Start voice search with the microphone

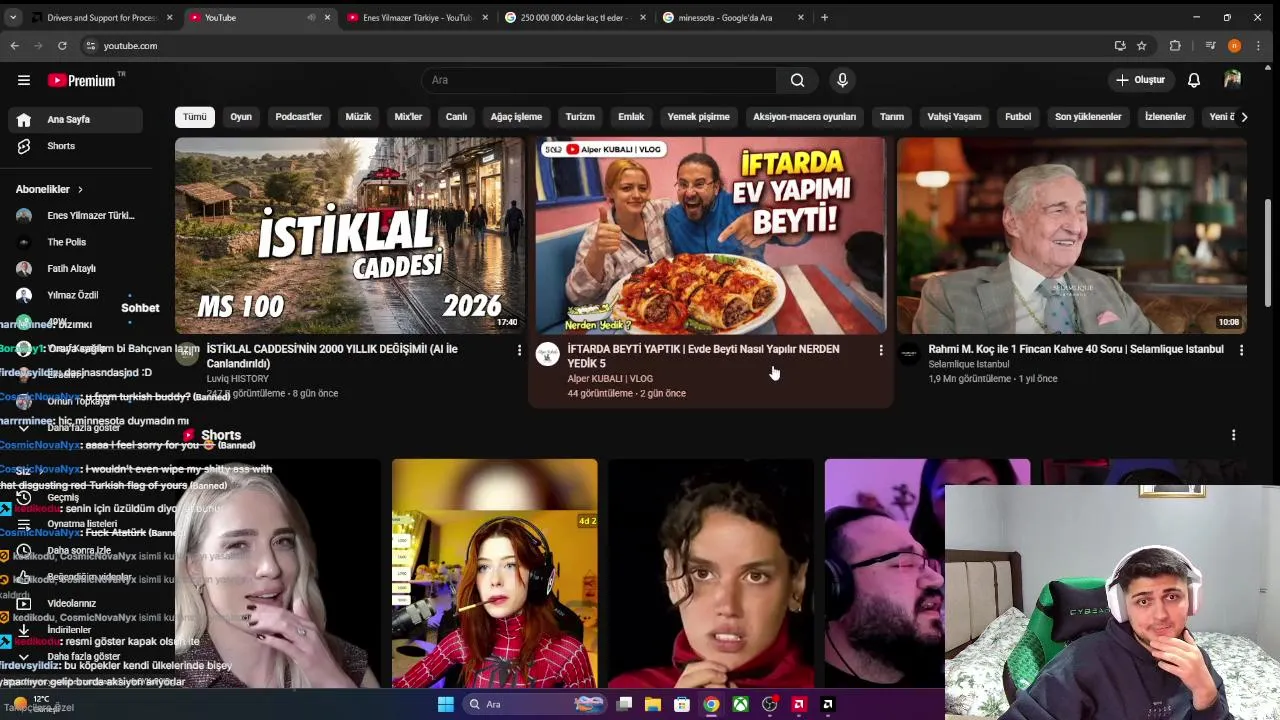pos(842,80)
